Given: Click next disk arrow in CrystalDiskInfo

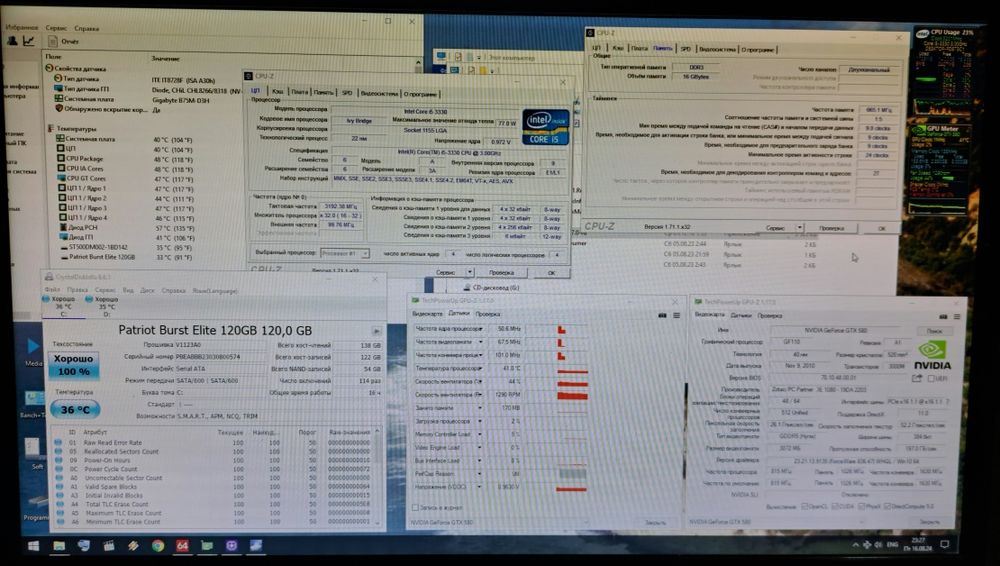Looking at the screenshot, I should [x=376, y=331].
